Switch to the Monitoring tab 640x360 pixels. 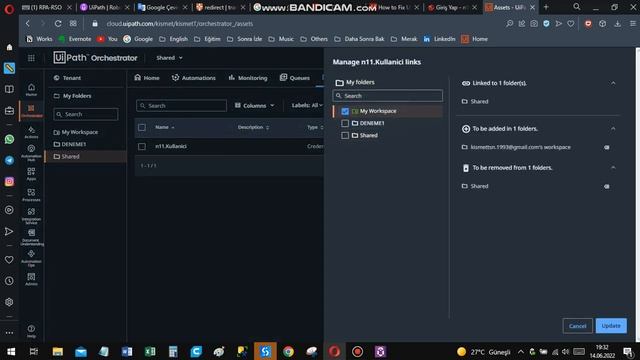[248, 78]
